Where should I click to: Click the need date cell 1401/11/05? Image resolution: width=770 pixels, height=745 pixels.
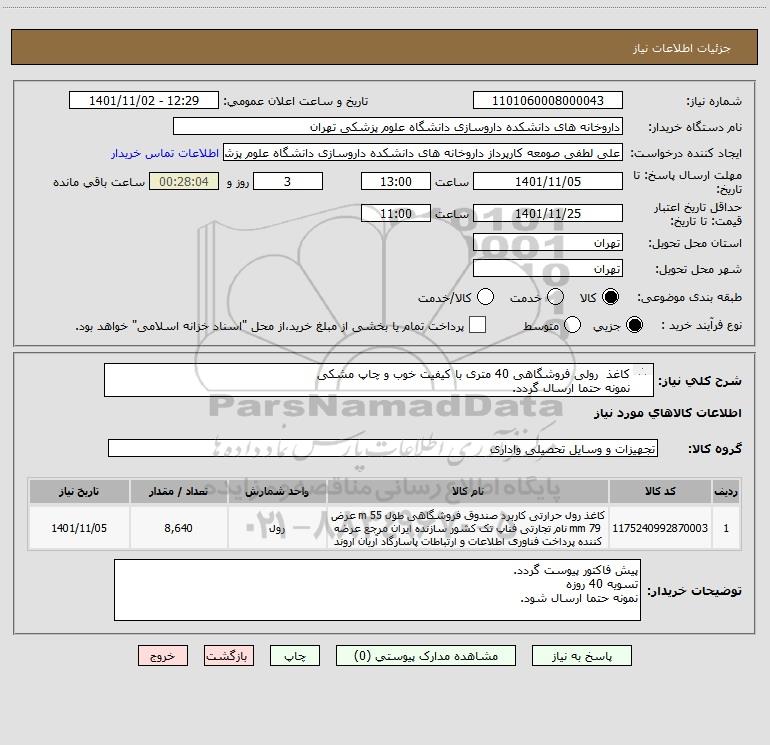[x=79, y=528]
